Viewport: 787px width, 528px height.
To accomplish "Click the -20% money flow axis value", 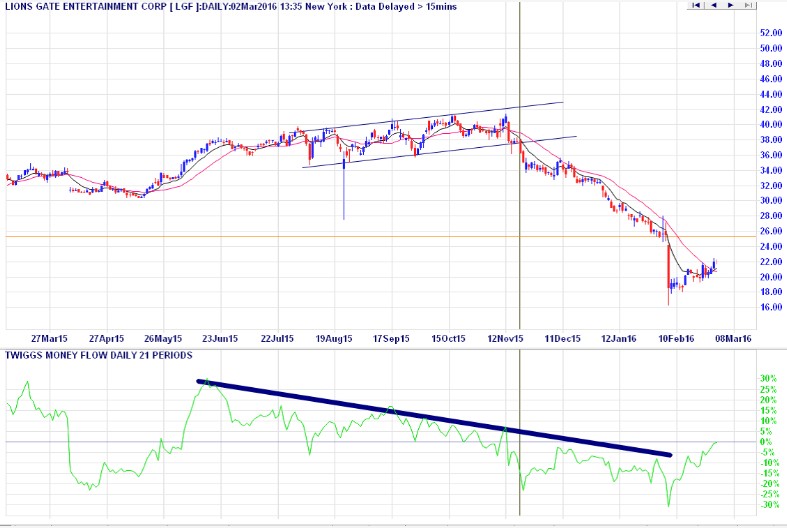I will point(769,484).
